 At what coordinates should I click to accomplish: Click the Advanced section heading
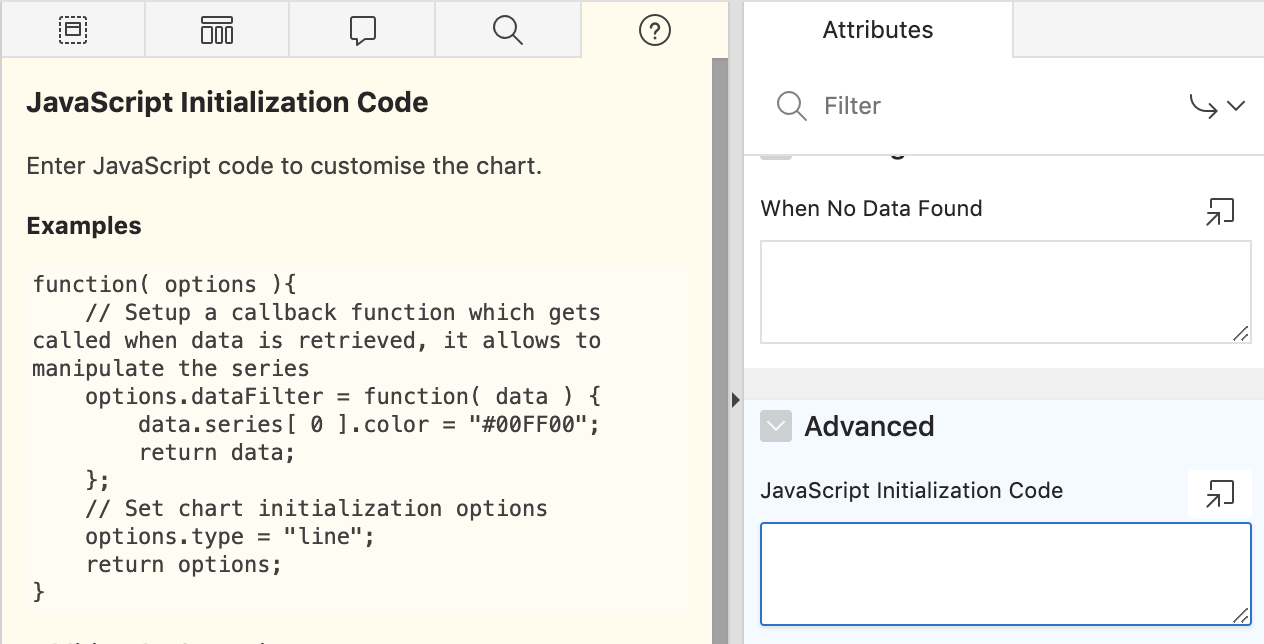[x=869, y=426]
